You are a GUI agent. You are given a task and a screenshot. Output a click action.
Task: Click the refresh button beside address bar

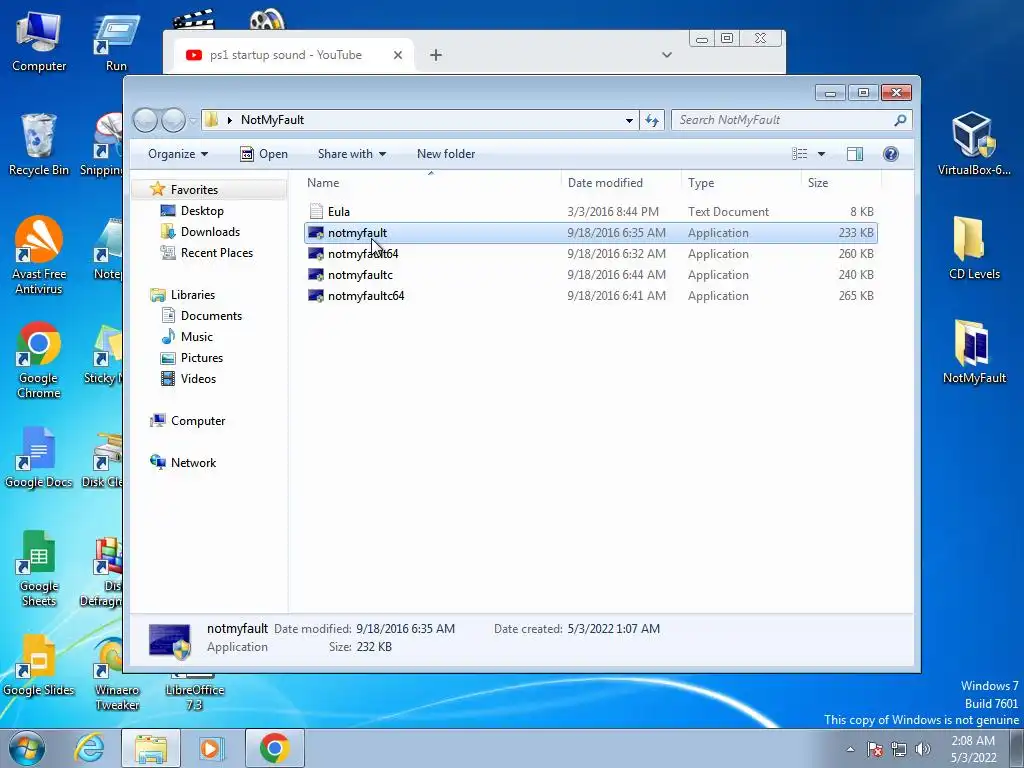click(652, 120)
